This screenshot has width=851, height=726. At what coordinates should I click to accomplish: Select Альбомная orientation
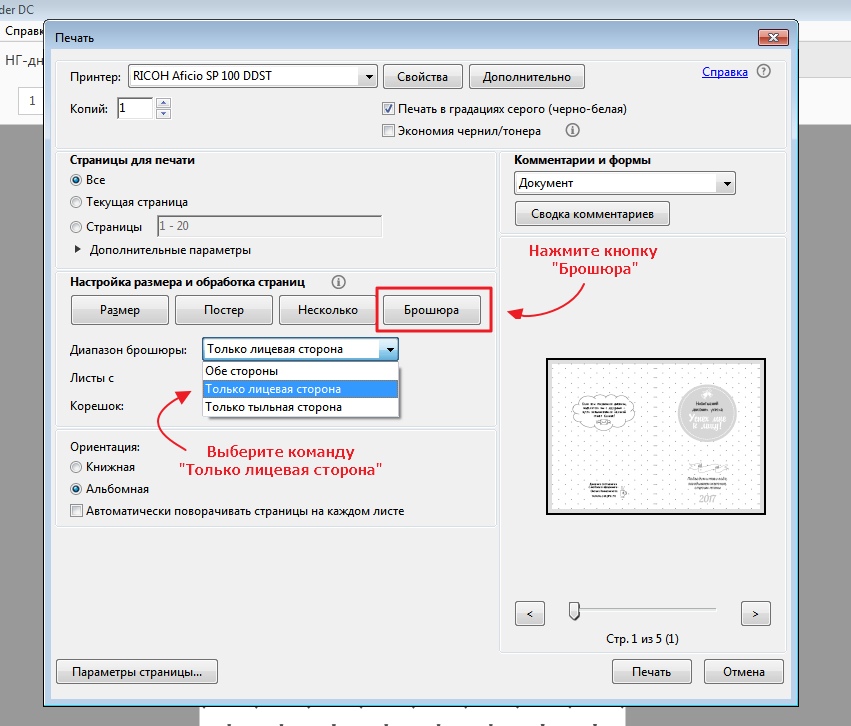coord(76,489)
